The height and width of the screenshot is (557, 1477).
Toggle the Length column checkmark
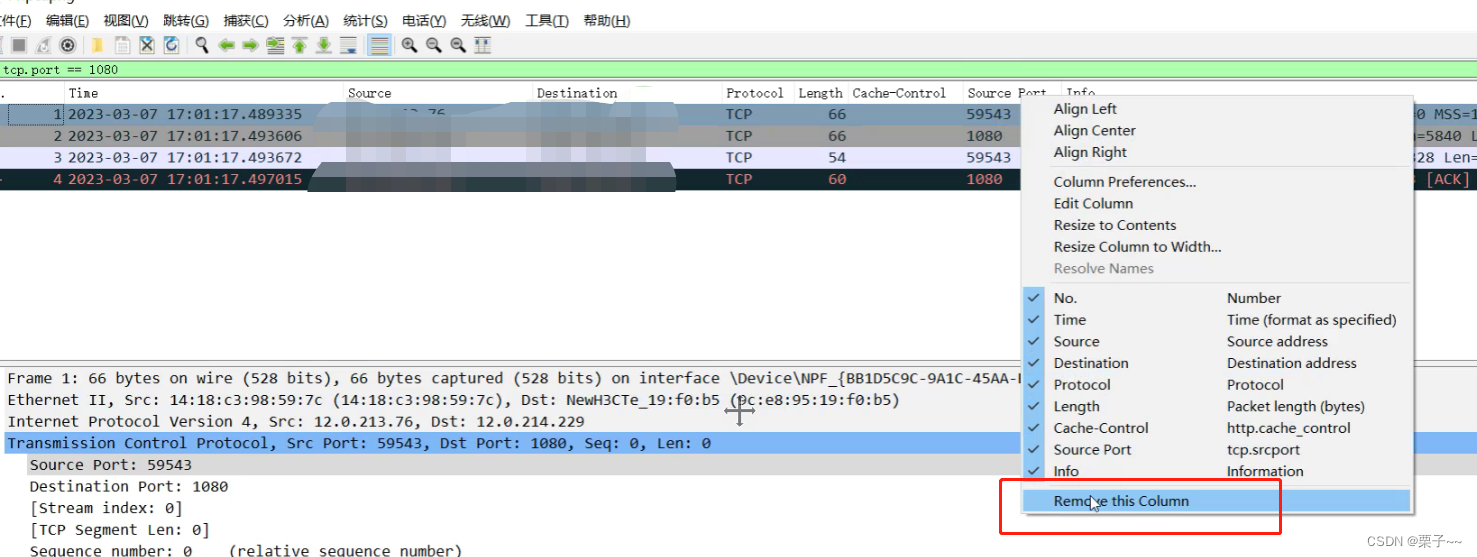pos(1034,406)
